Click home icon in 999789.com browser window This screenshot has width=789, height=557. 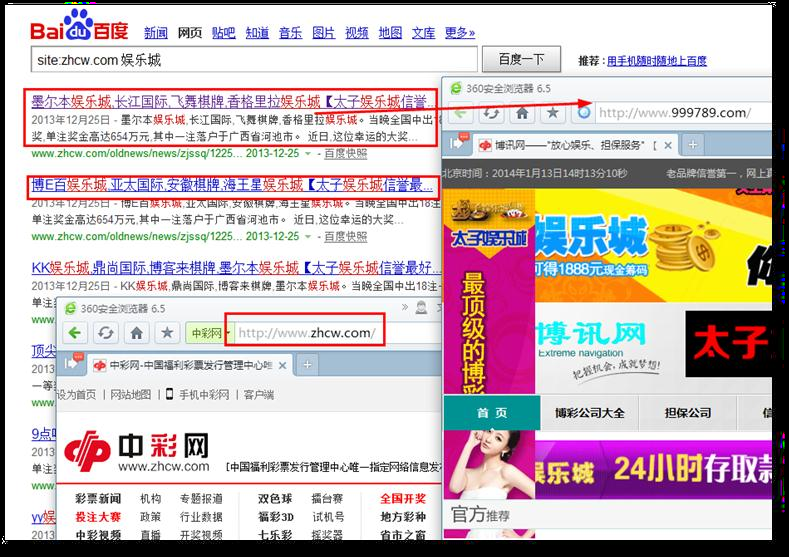tap(522, 111)
